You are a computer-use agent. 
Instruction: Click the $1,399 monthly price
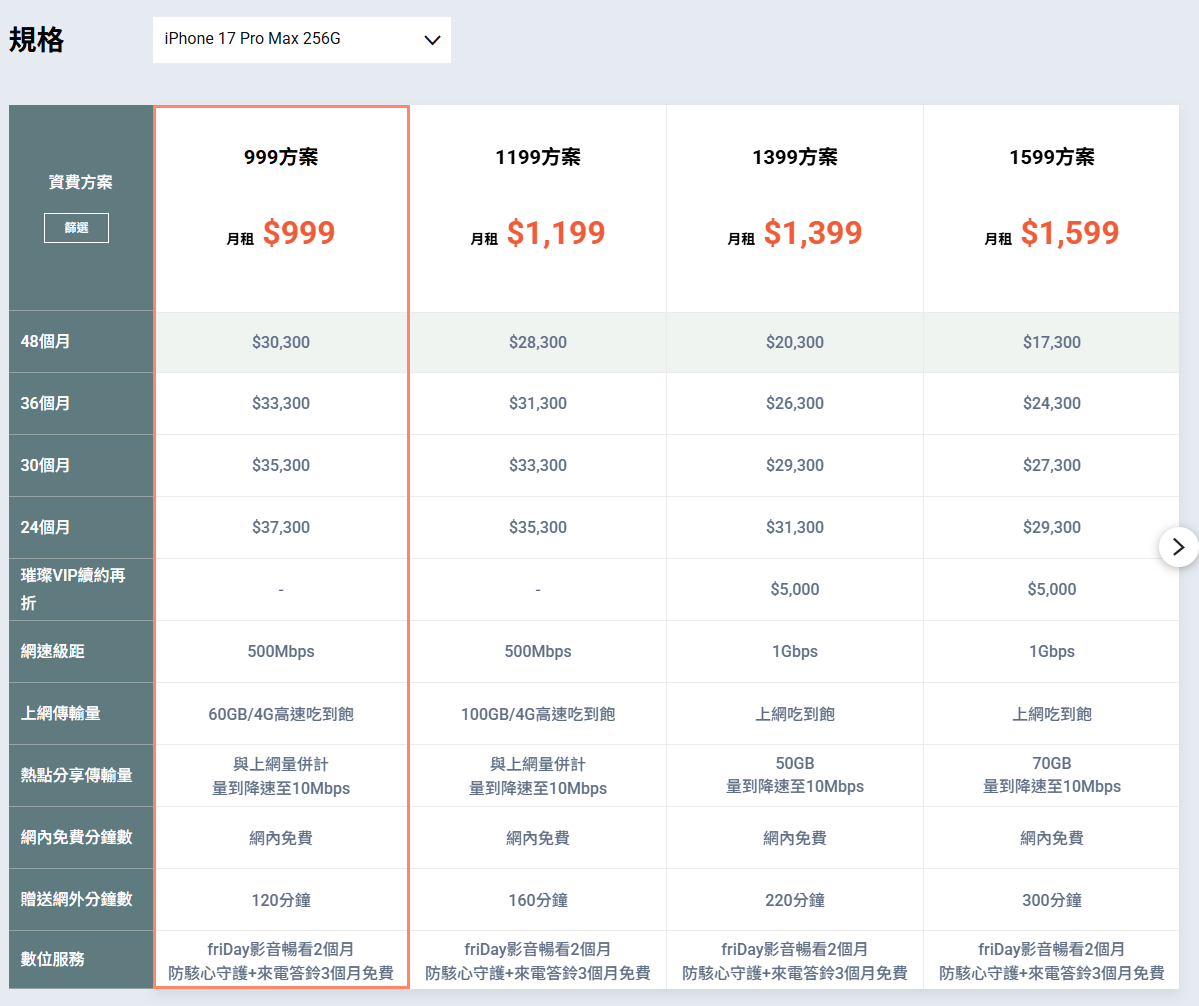pos(813,232)
